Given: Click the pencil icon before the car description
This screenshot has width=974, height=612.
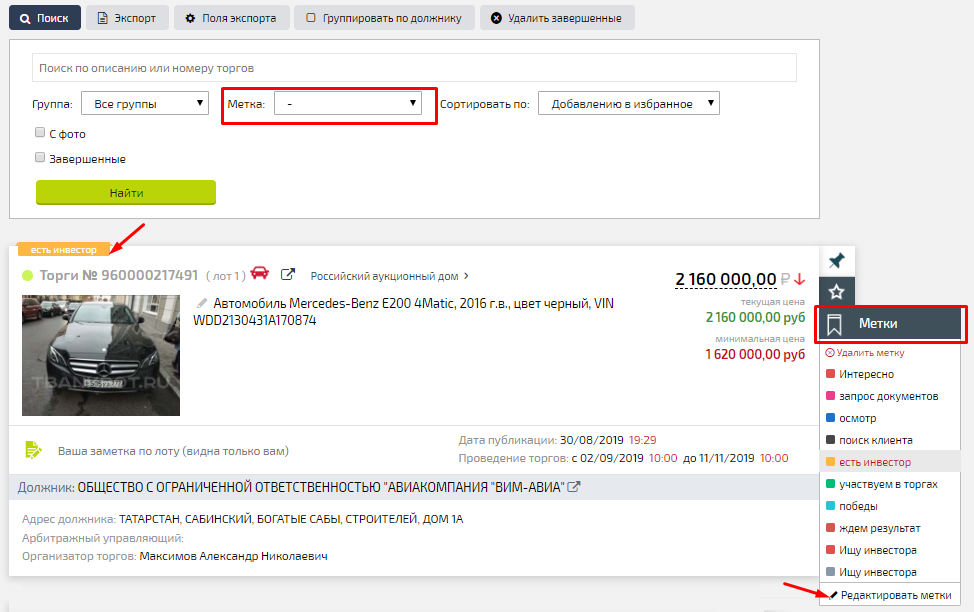Looking at the screenshot, I should click(x=201, y=302).
